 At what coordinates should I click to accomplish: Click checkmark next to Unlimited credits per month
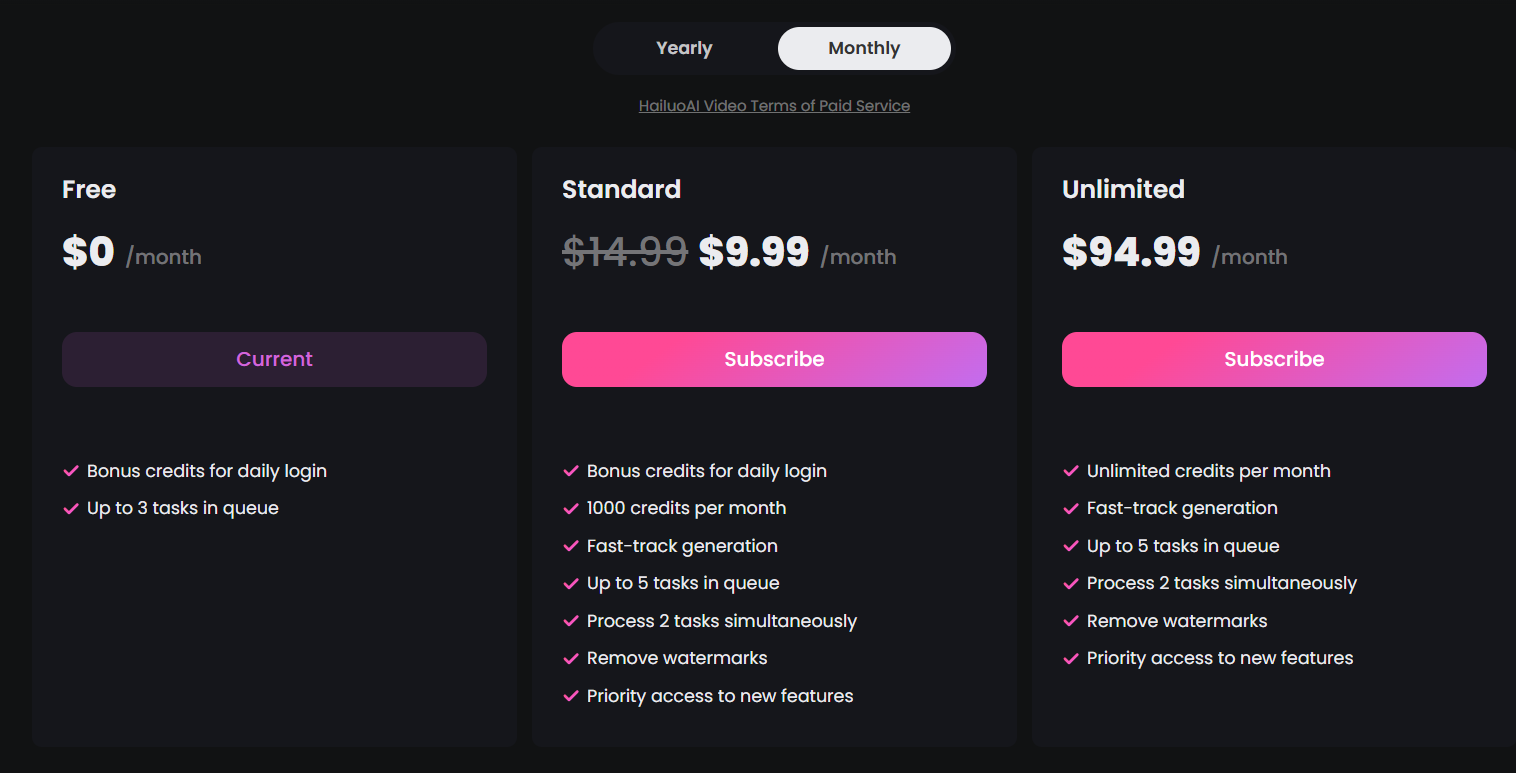coord(1071,471)
